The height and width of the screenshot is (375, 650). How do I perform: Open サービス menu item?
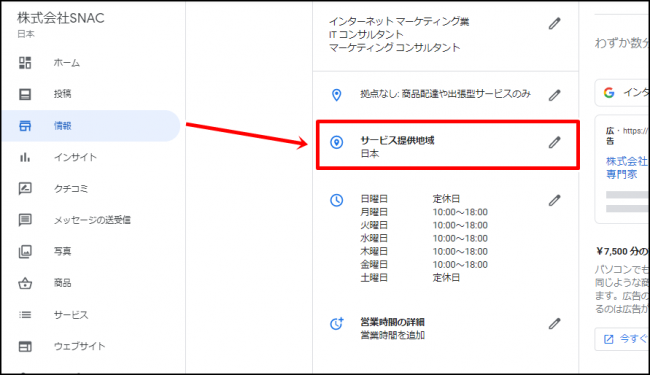click(71, 315)
